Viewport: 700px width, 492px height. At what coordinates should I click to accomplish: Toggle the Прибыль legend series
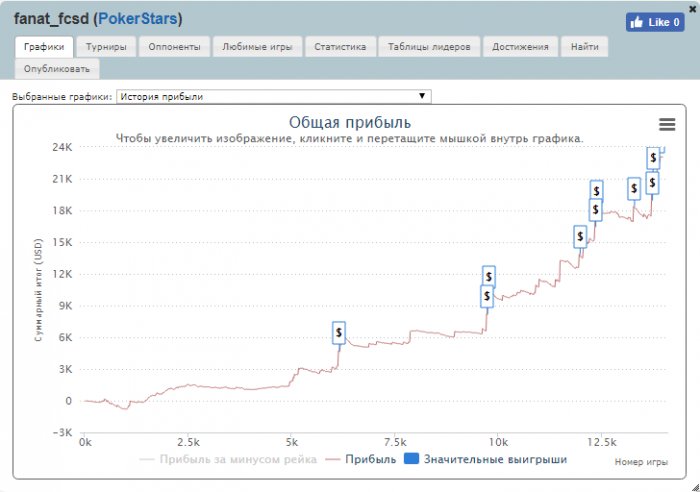pos(361,459)
